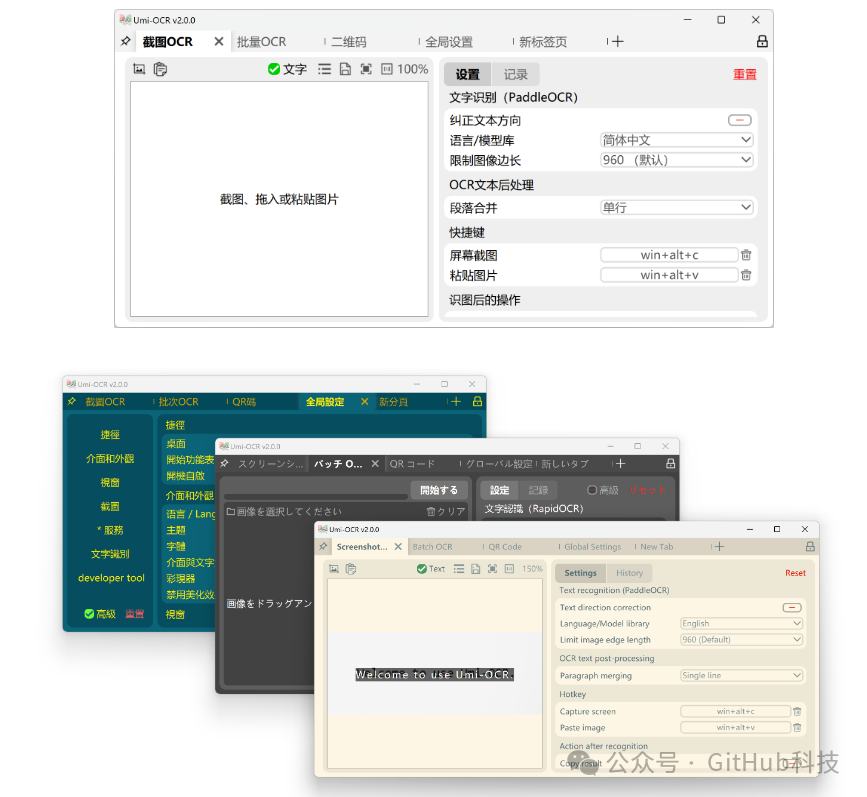The height and width of the screenshot is (797, 867).
Task: Click the paste clipboard icon left of Text
Action: [x=351, y=569]
